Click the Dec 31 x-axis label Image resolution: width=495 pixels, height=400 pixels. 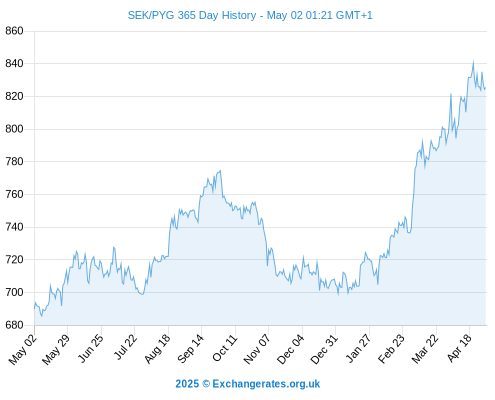324,349
